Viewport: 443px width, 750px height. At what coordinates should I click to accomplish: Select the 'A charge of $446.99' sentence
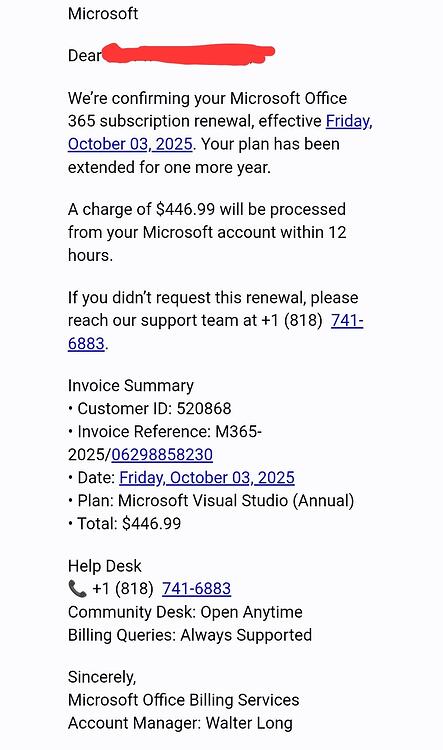(207, 232)
